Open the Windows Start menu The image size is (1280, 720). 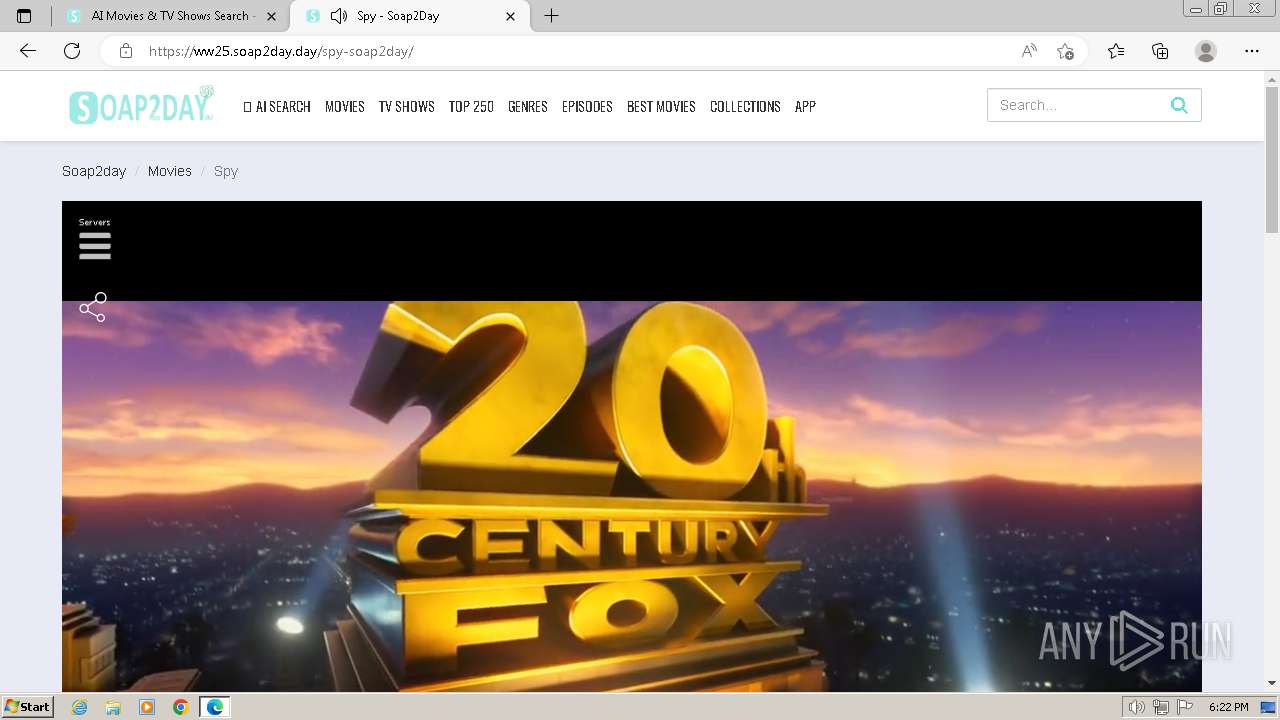[28, 707]
